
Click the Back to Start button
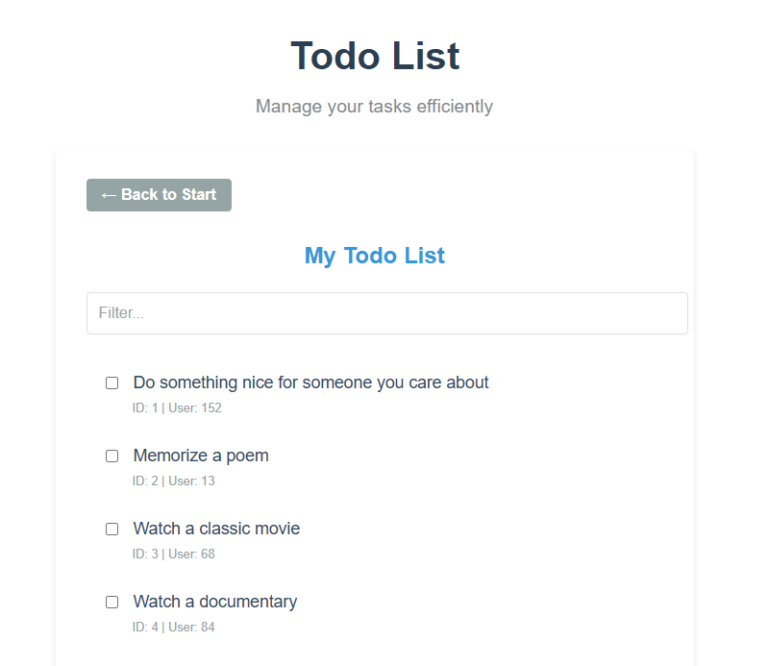pos(159,195)
